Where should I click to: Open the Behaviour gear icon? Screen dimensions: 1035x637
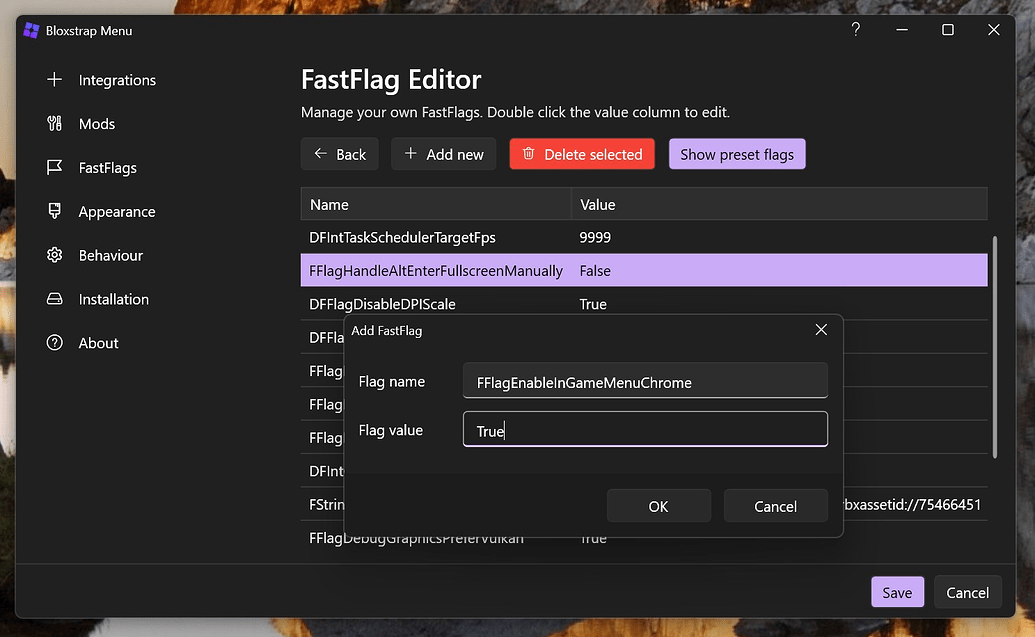point(54,255)
